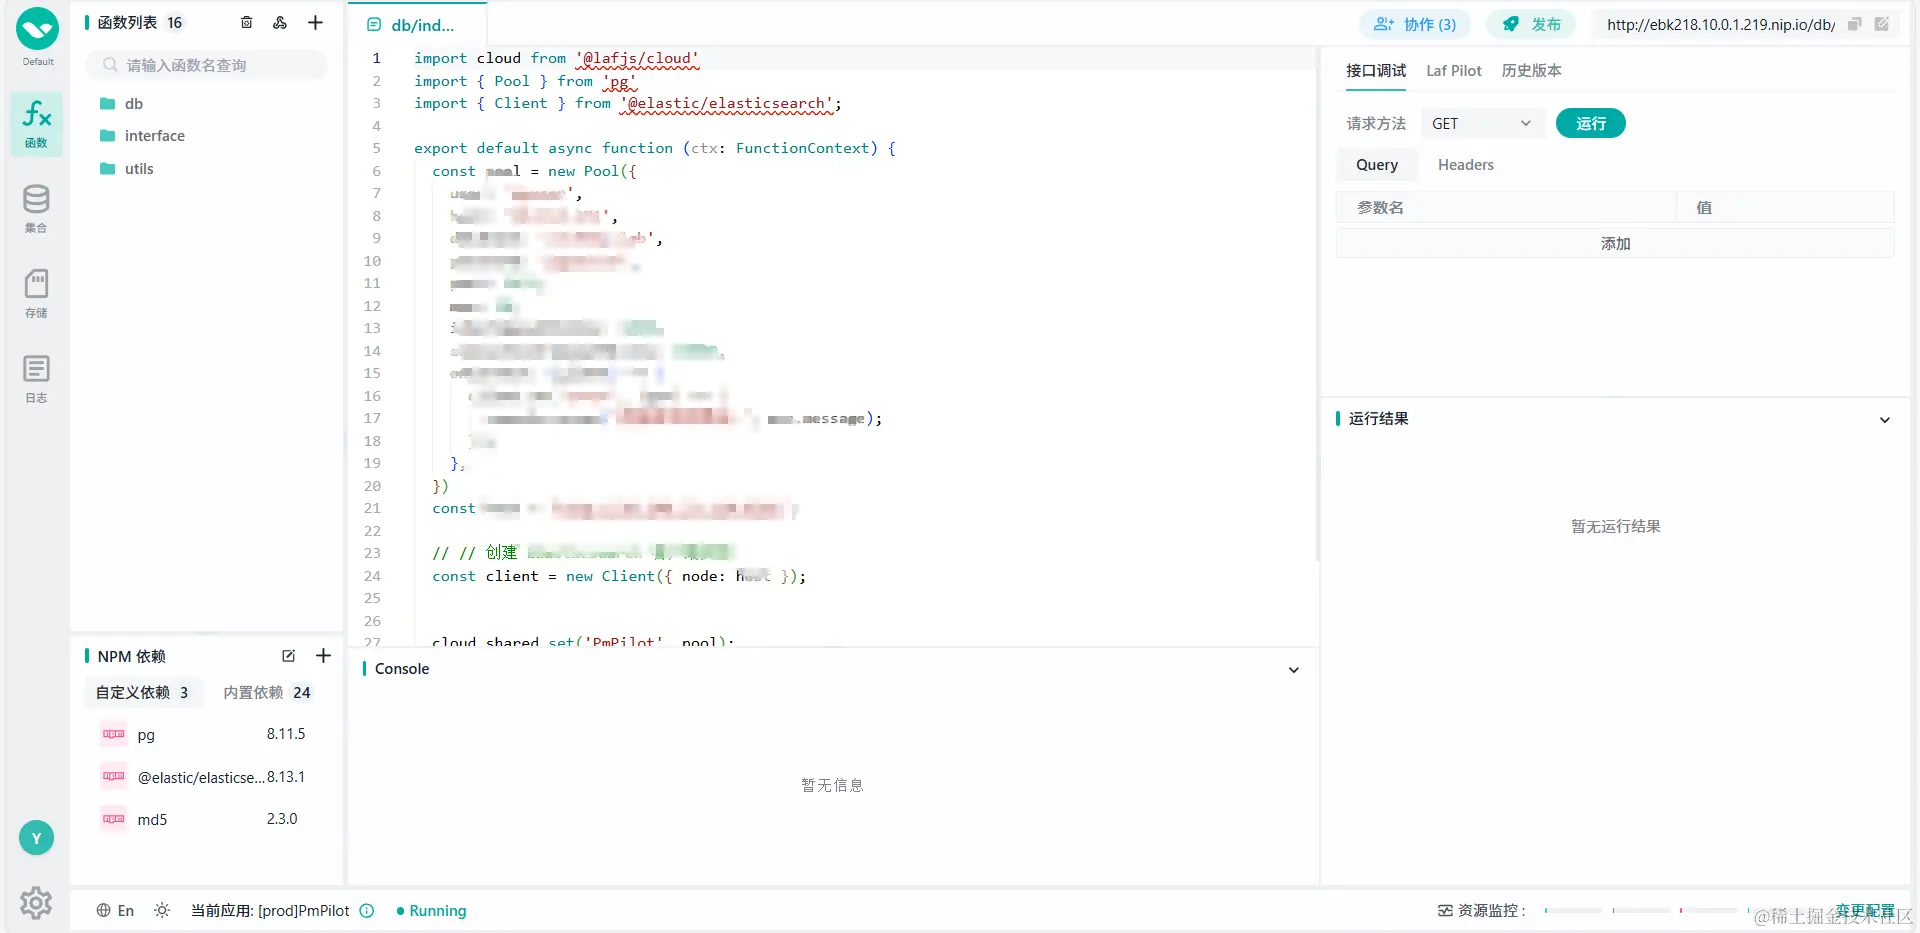The width and height of the screenshot is (1920, 933).
Task: Click the 添加 button to add a parameter
Action: tap(1615, 244)
